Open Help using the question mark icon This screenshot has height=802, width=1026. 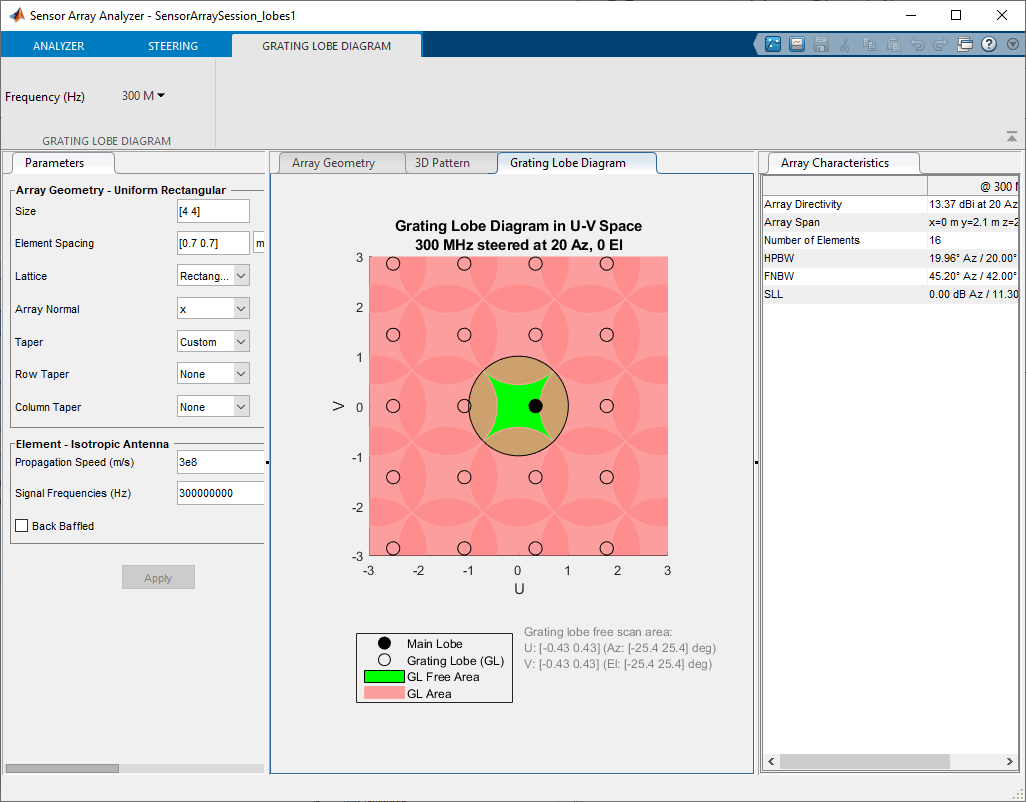click(988, 44)
